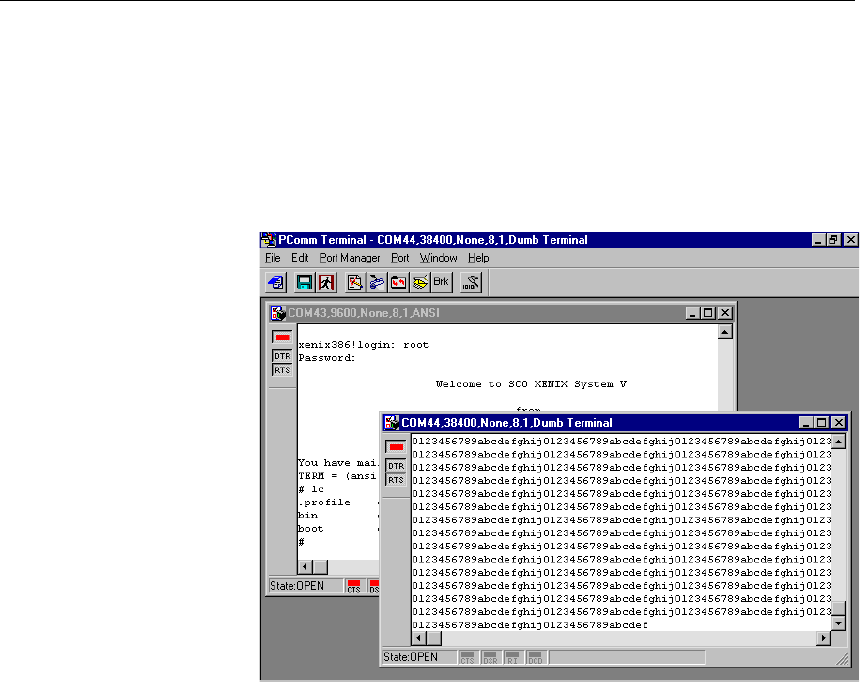Minimize the COM43 terminal window
This screenshot has height=682, width=860.
click(x=692, y=313)
